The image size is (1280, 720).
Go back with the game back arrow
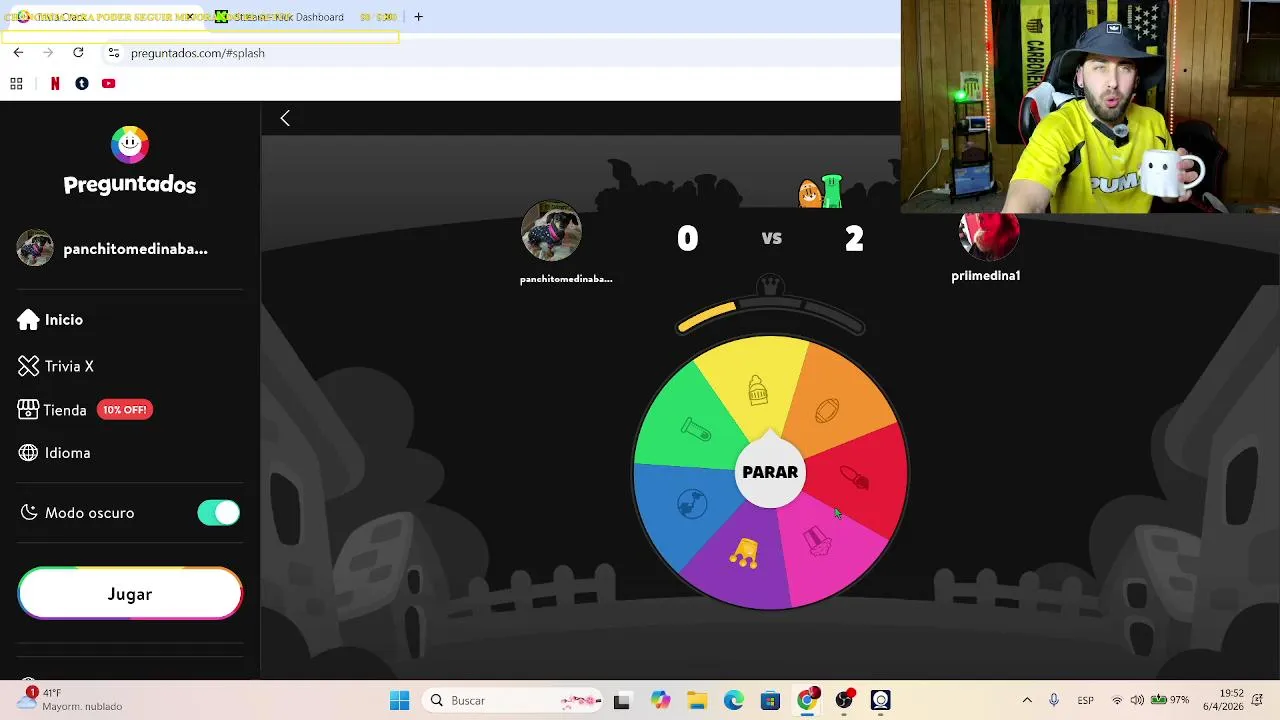pos(285,118)
